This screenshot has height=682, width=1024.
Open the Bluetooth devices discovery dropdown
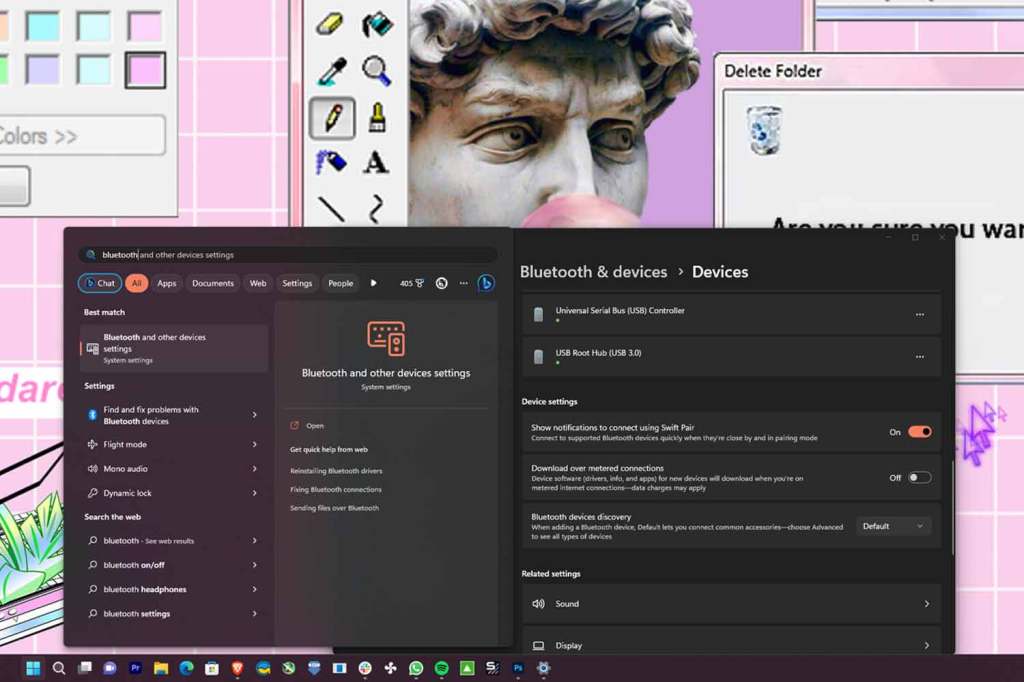click(x=893, y=526)
